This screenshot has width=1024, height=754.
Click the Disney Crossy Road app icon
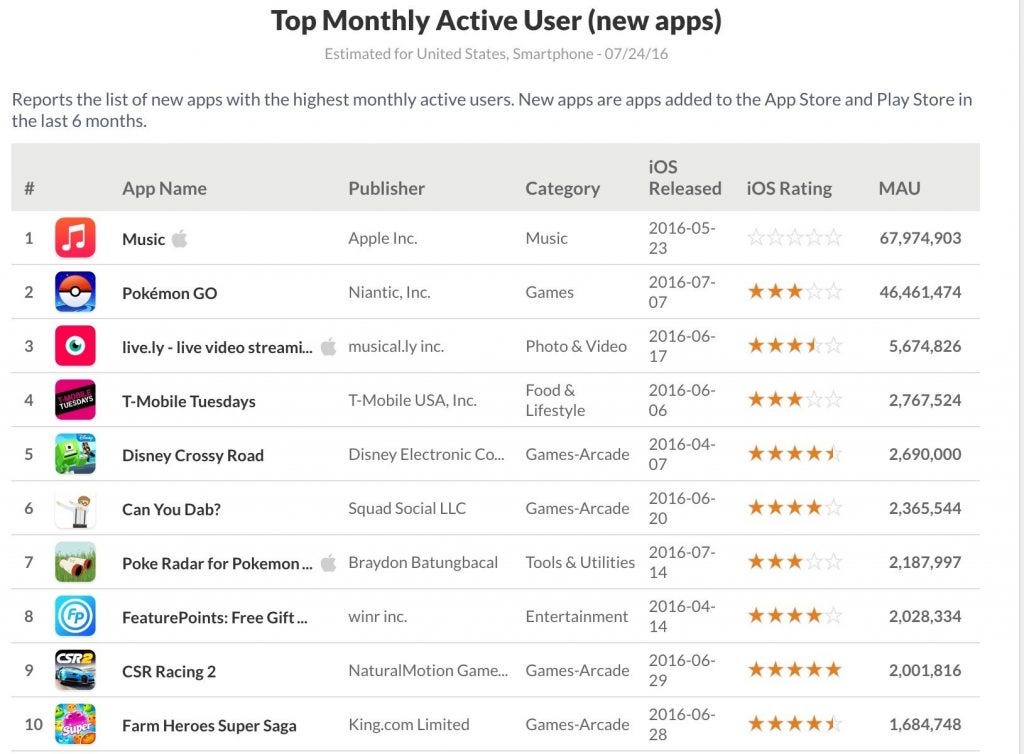pos(75,454)
